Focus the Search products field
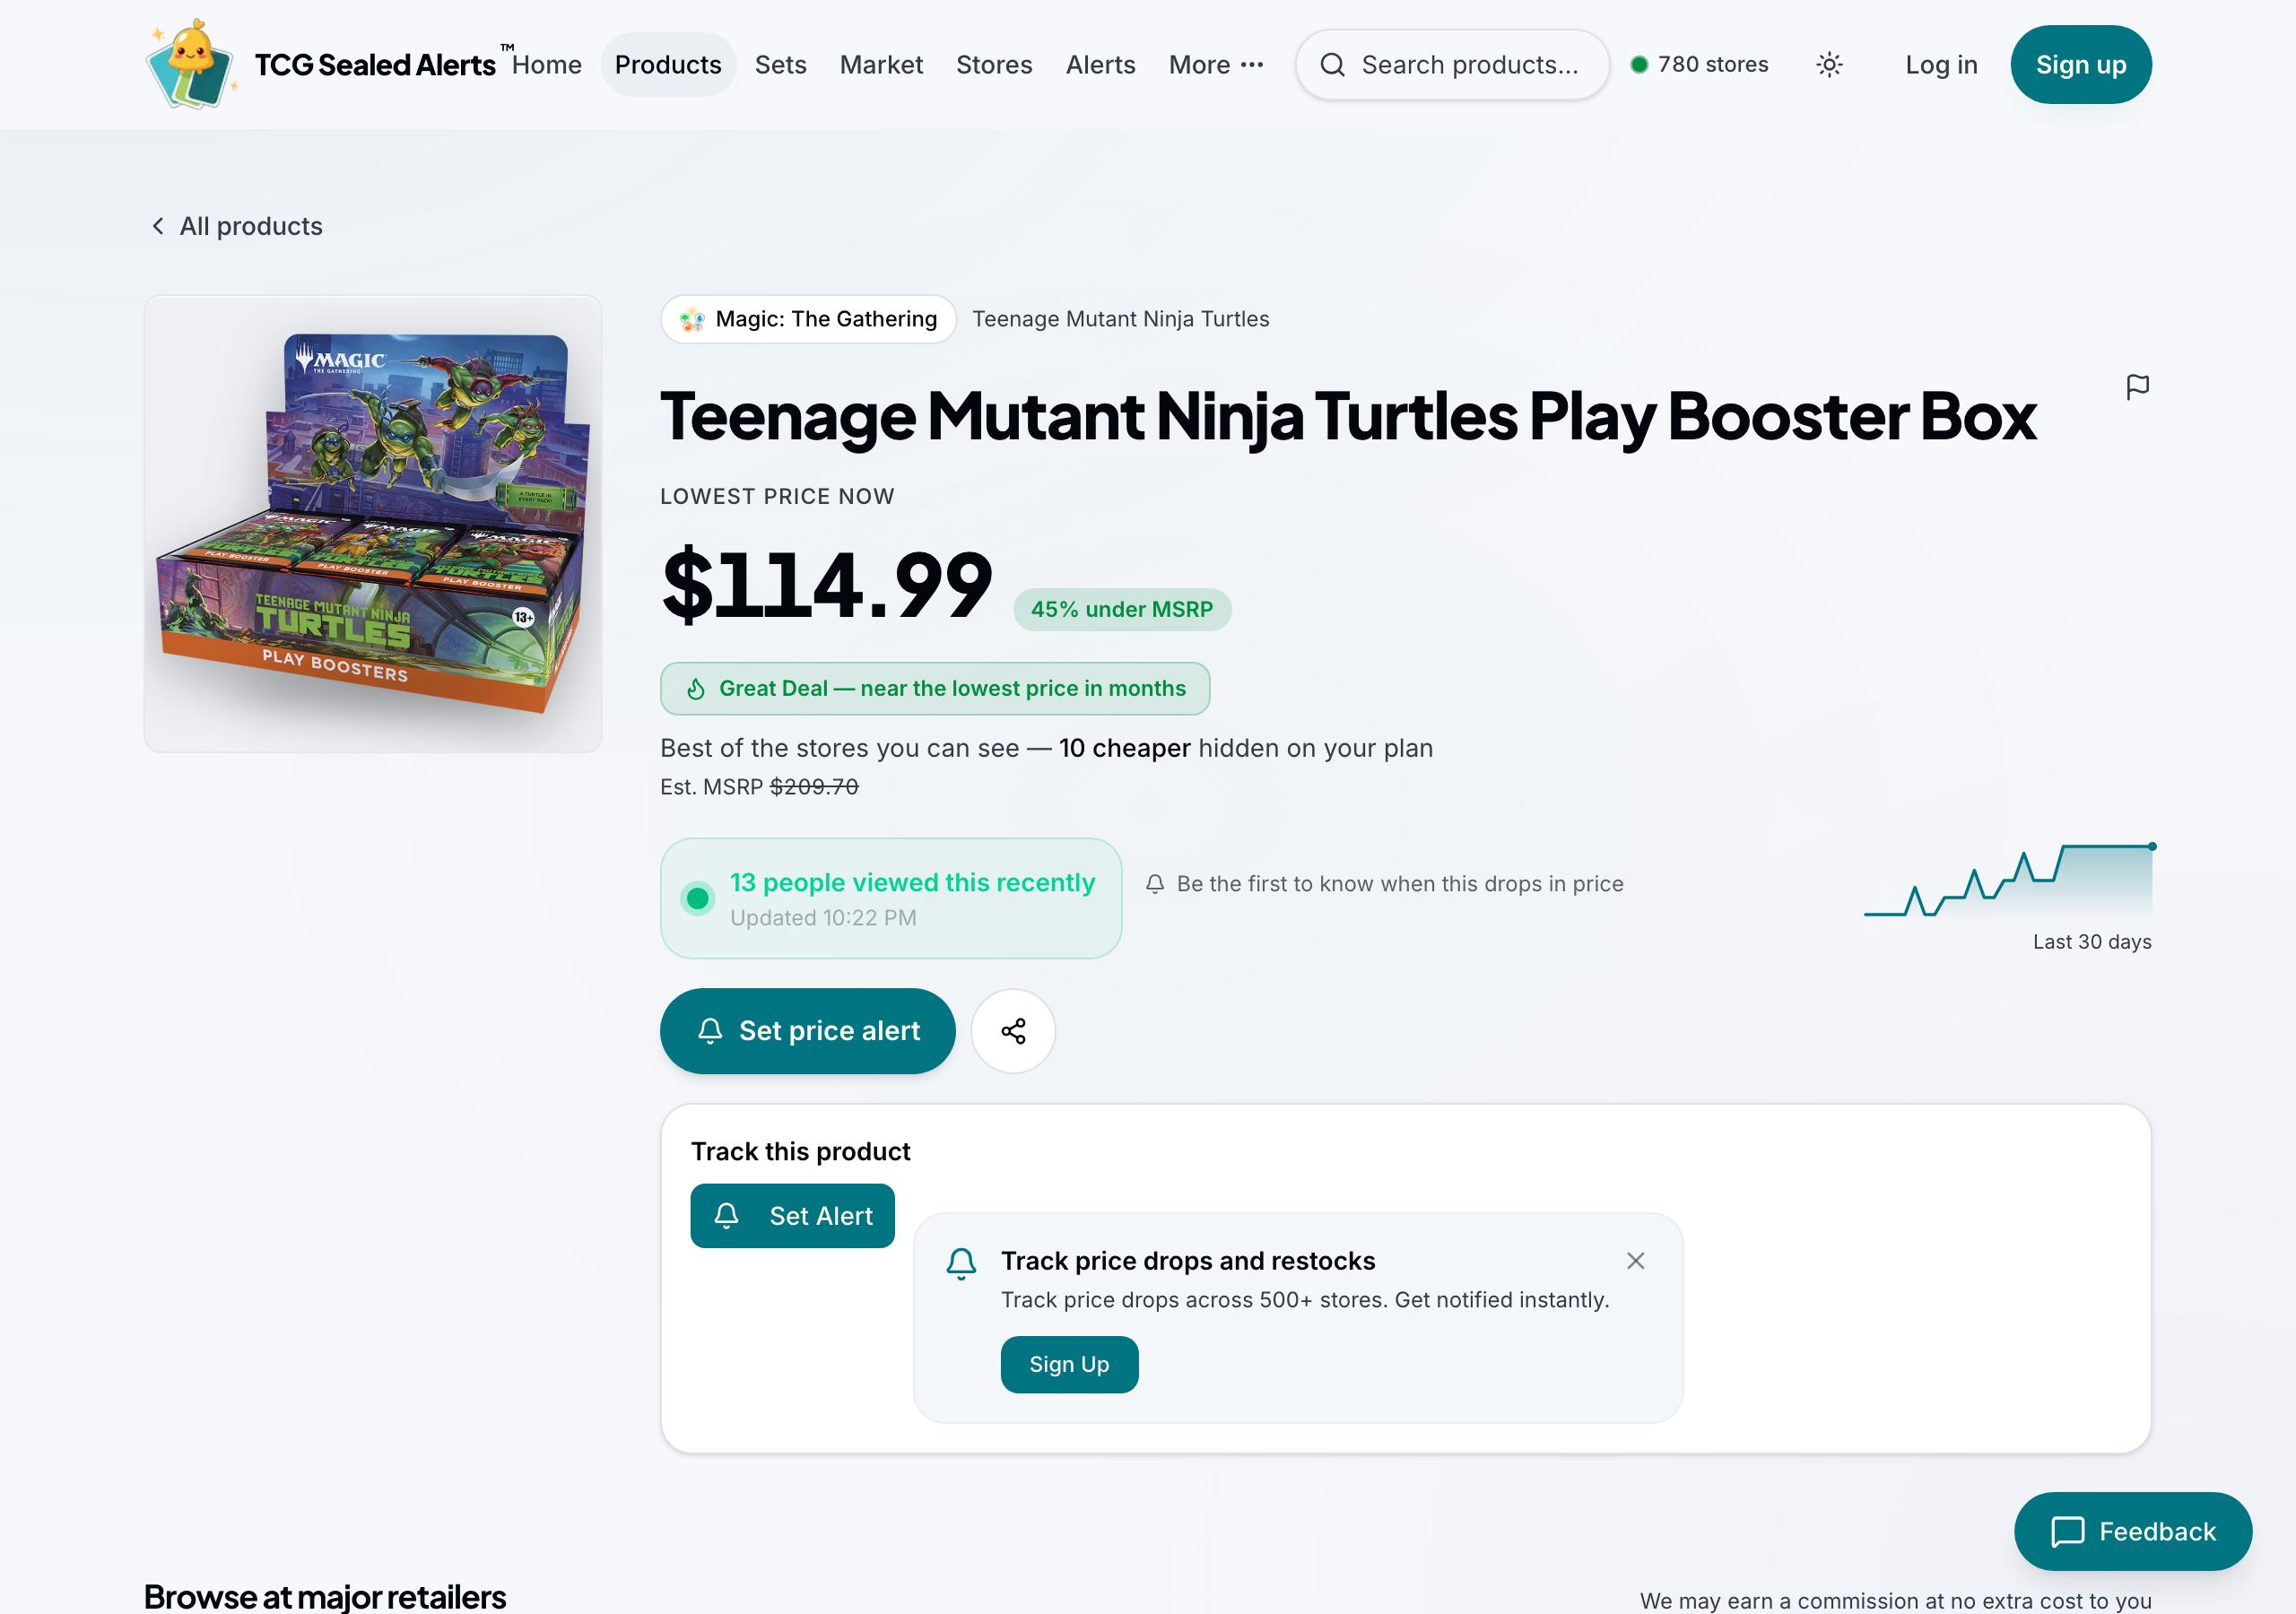2296x1614 pixels. coord(1452,65)
